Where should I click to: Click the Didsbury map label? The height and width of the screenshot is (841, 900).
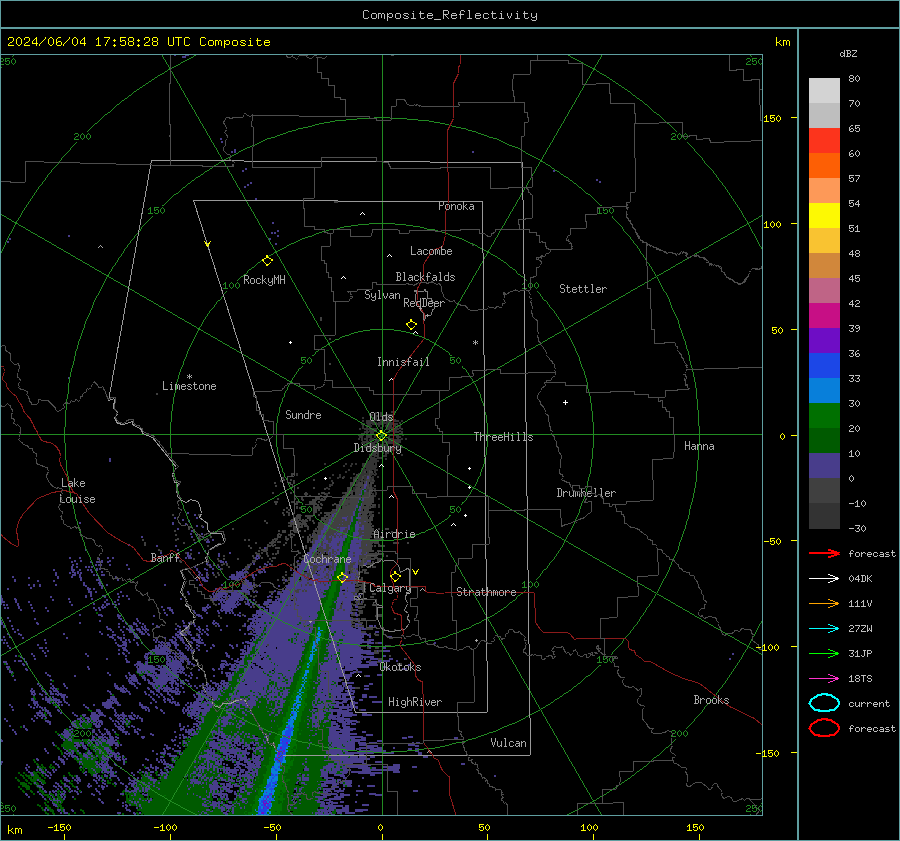pos(378,448)
